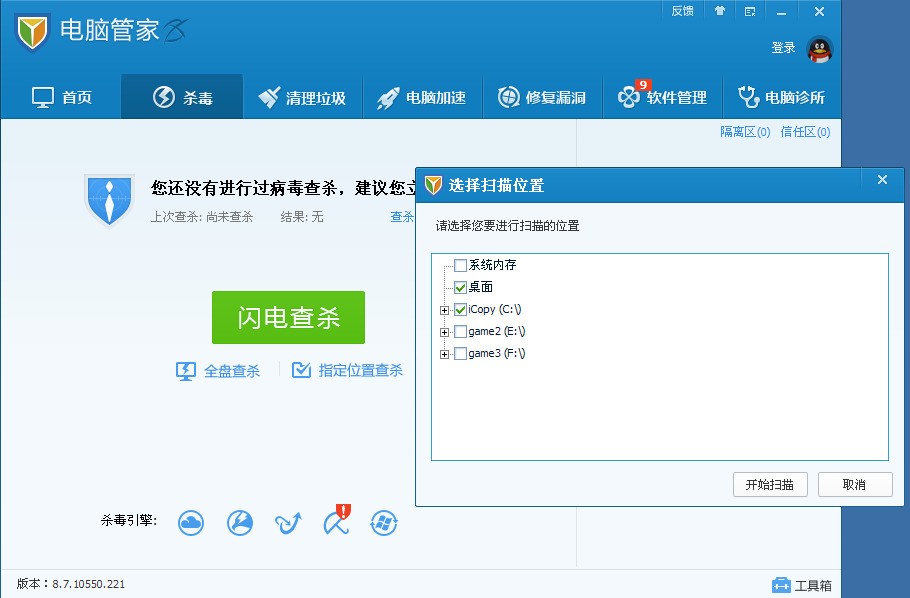Select the third engine icon with arrow
Image resolution: width=910 pixels, height=598 pixels.
(288, 523)
